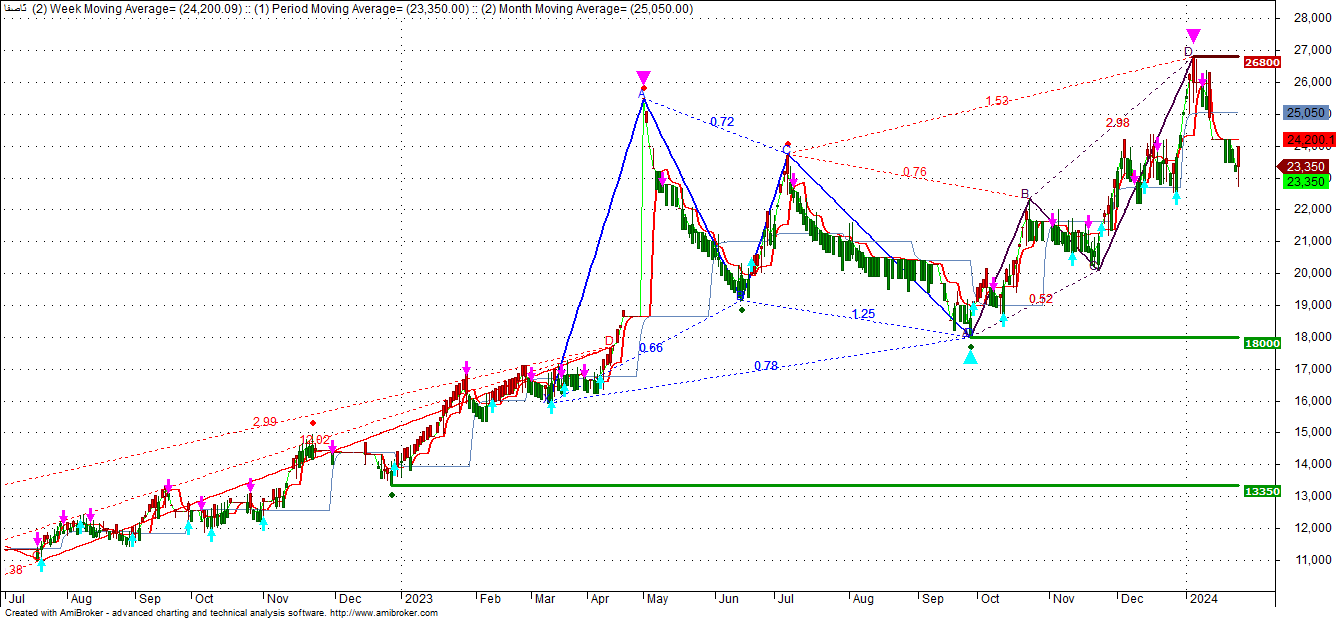Click the green 23,350 price label
The image size is (1336, 619).
pos(1306,181)
